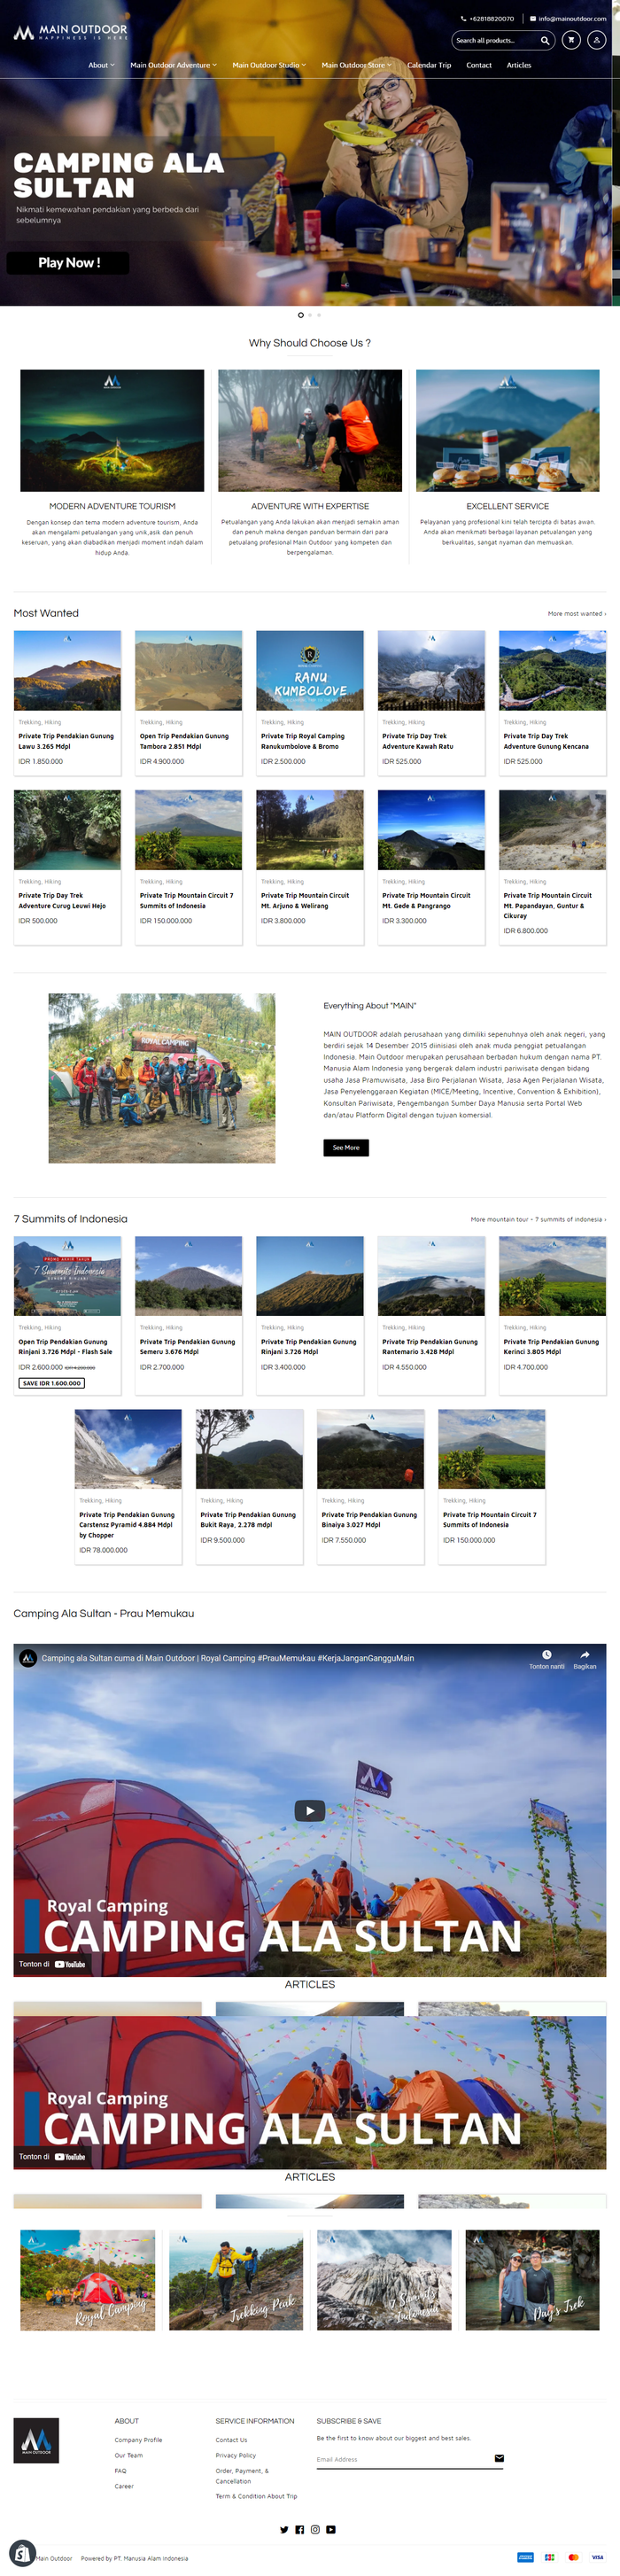Viewport: 620px width, 2576px height.
Task: Select the first hero slider dot
Action: [301, 315]
